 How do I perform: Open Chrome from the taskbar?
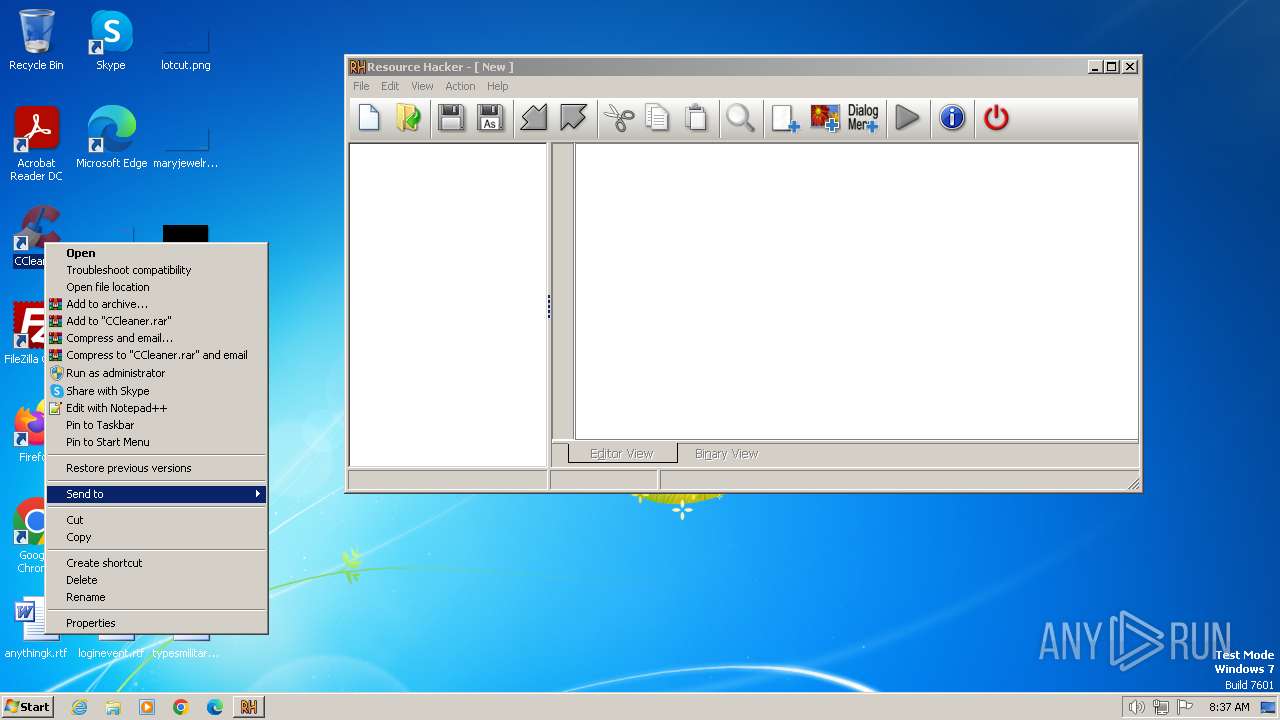point(181,707)
